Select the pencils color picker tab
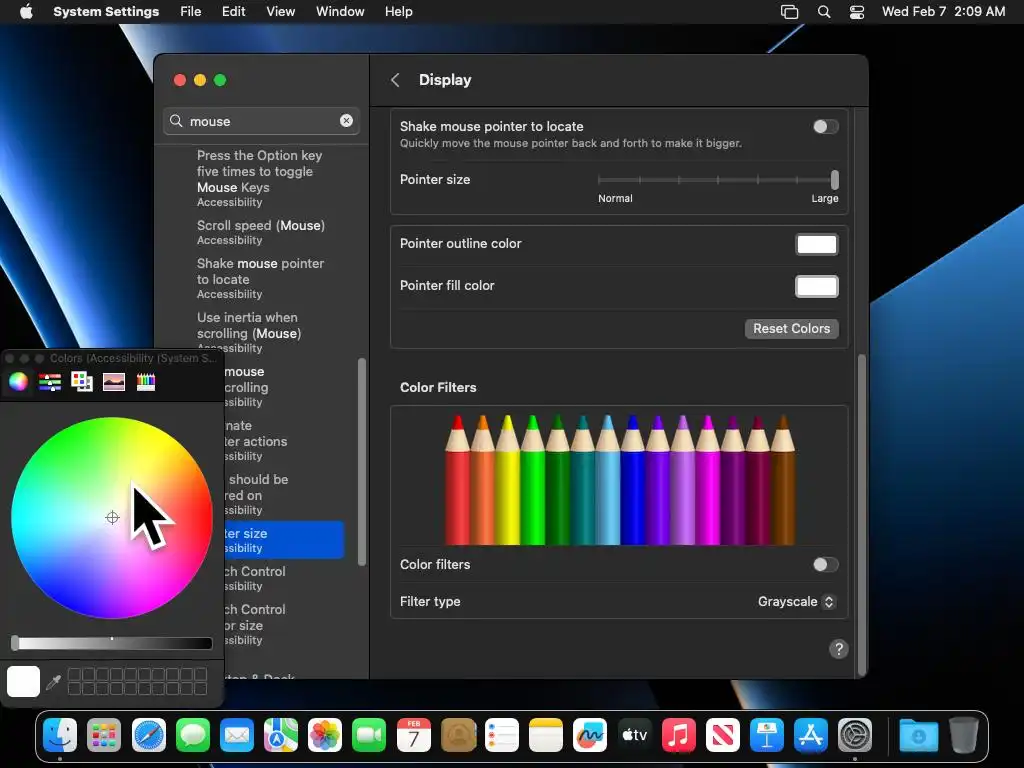The image size is (1024, 768). coord(146,381)
